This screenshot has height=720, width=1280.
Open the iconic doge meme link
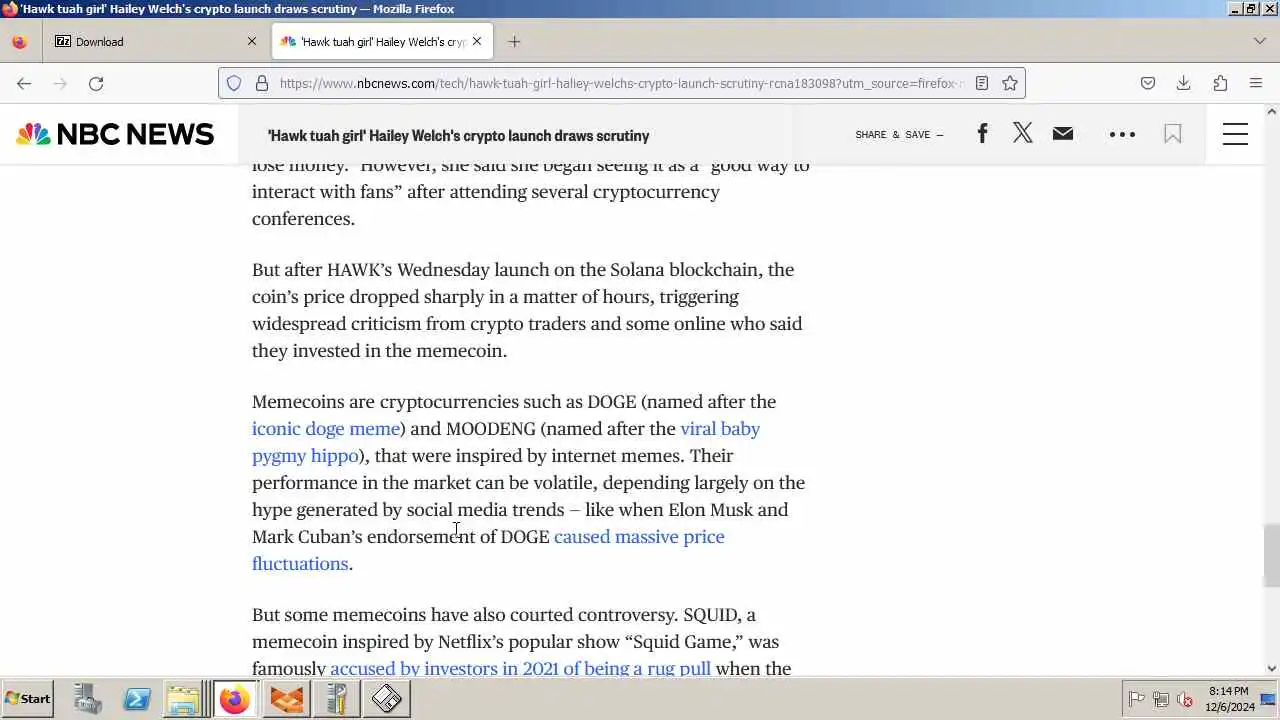pos(326,429)
